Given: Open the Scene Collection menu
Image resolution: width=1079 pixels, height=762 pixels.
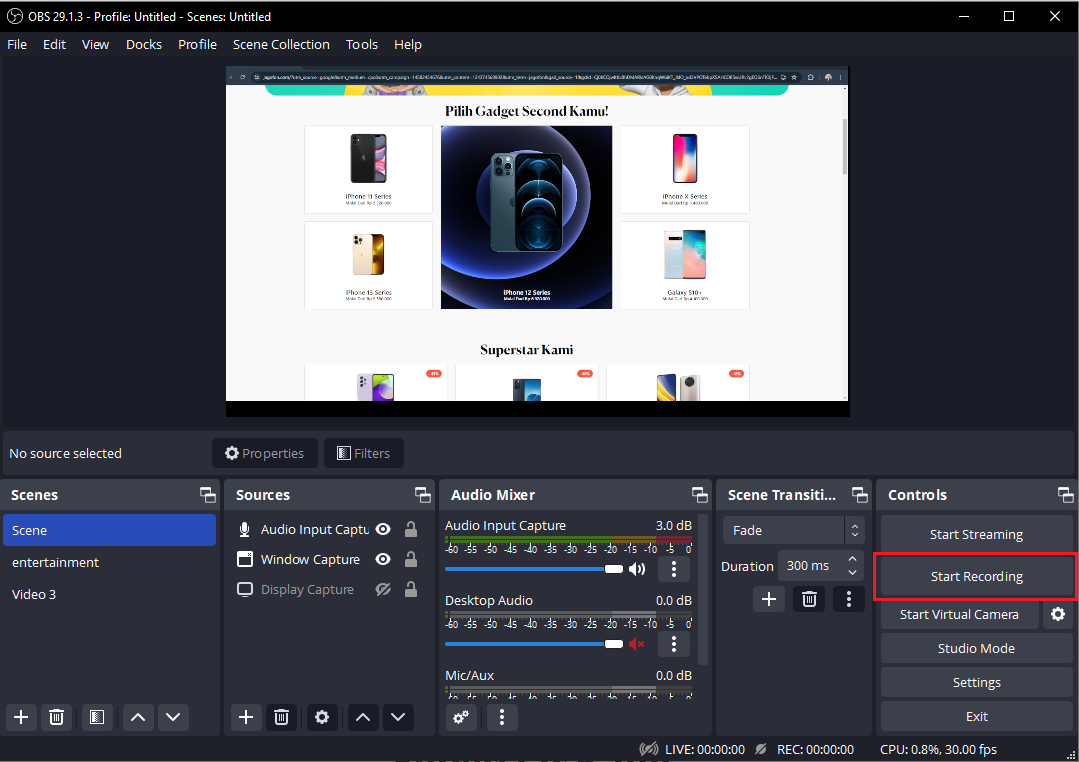Looking at the screenshot, I should click(281, 44).
